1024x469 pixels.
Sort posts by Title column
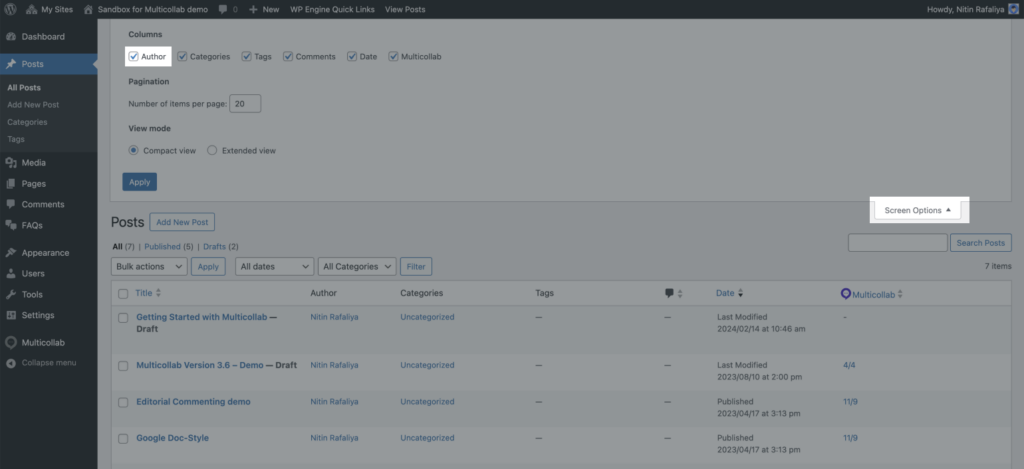pyautogui.click(x=148, y=293)
